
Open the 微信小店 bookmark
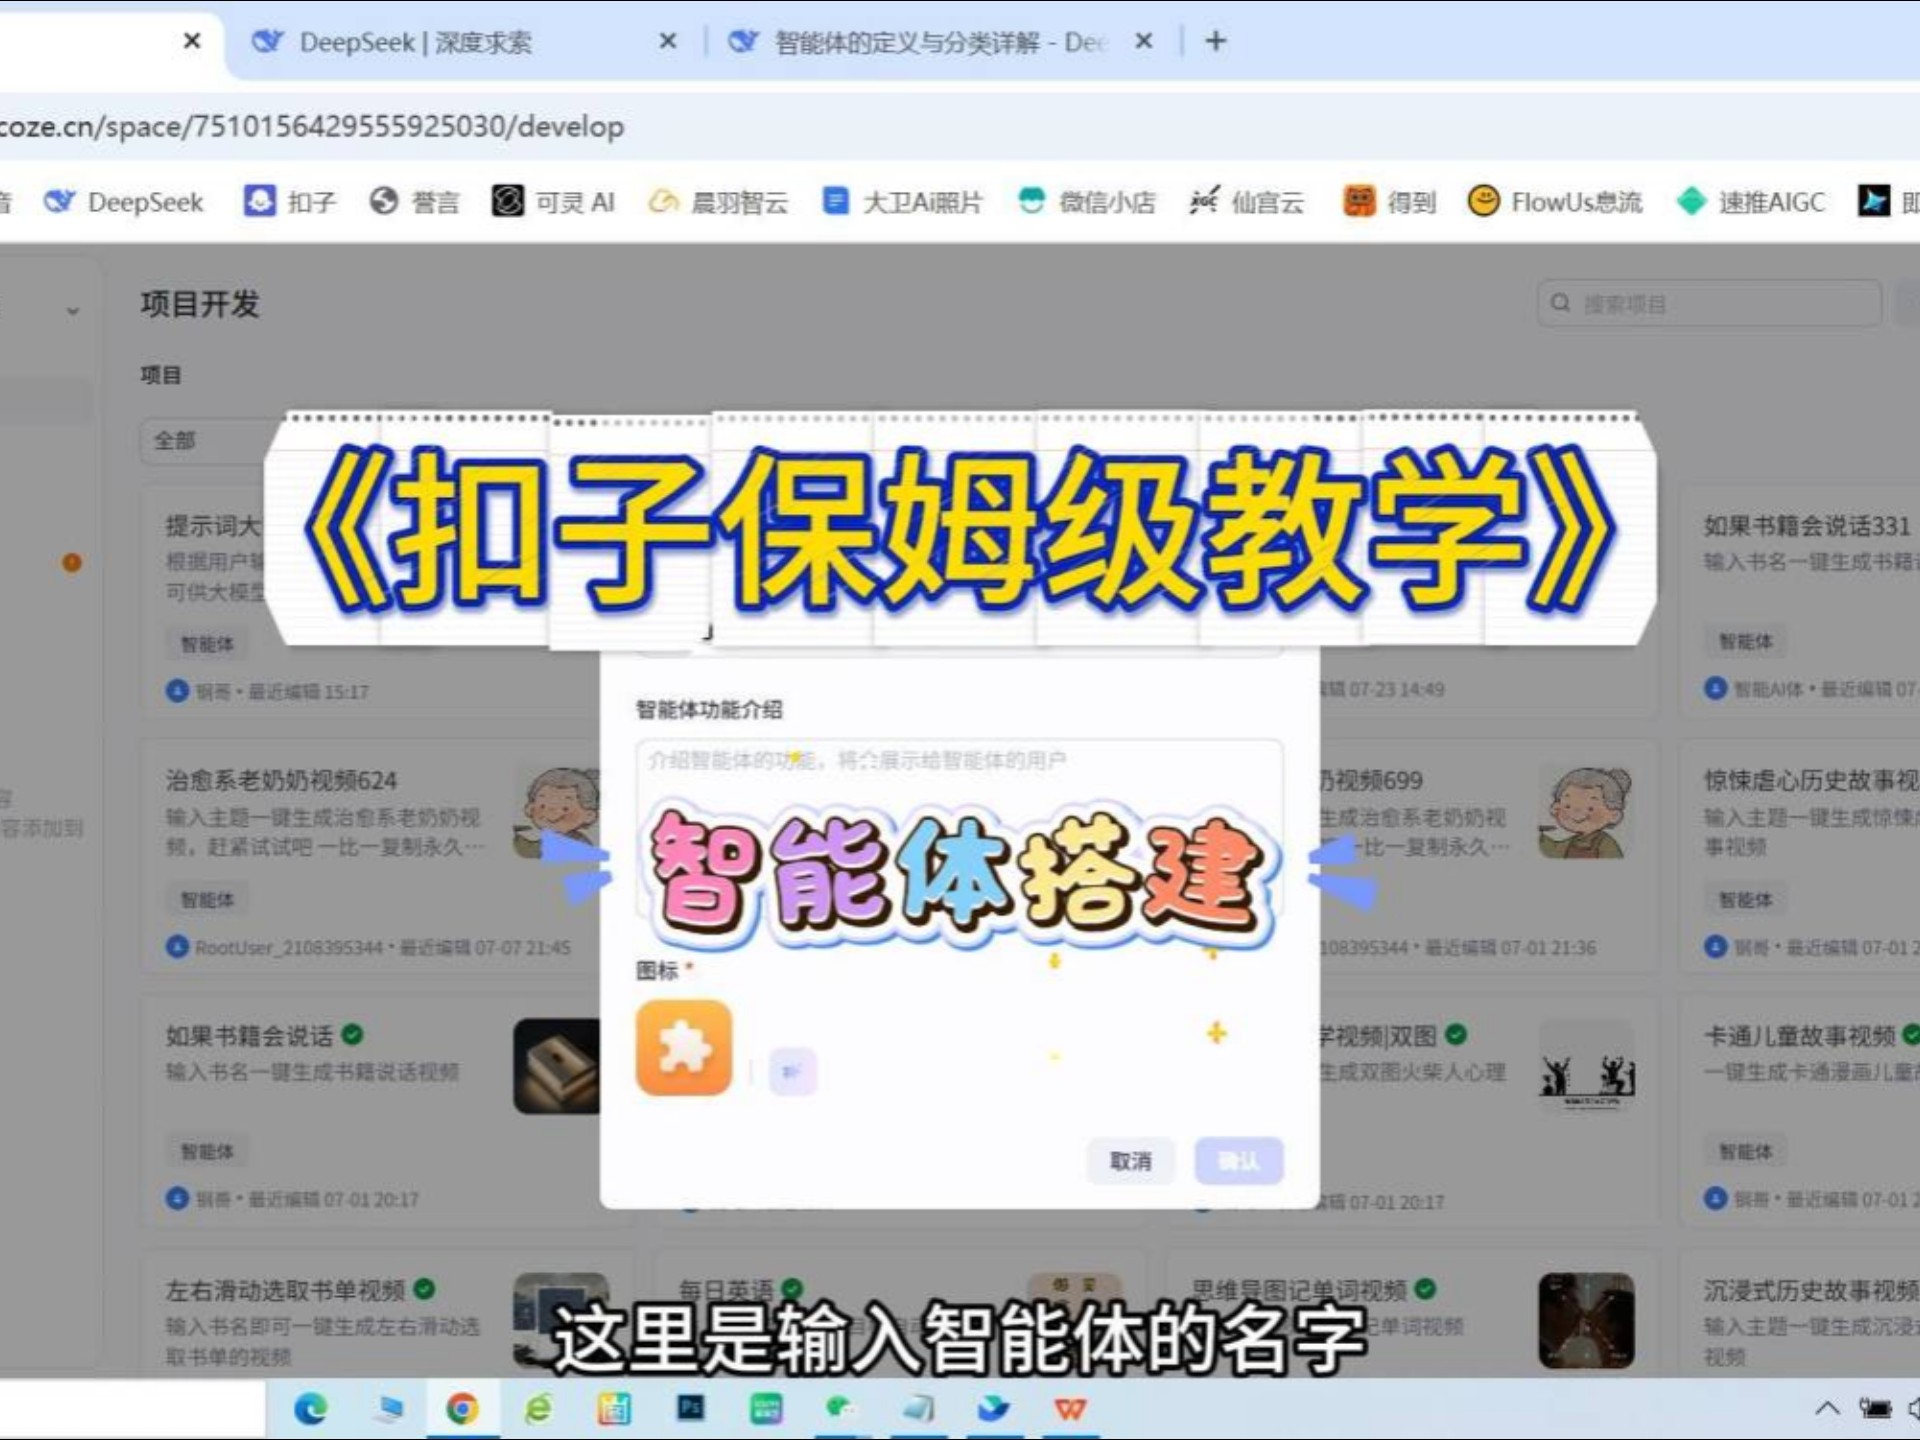[1086, 202]
